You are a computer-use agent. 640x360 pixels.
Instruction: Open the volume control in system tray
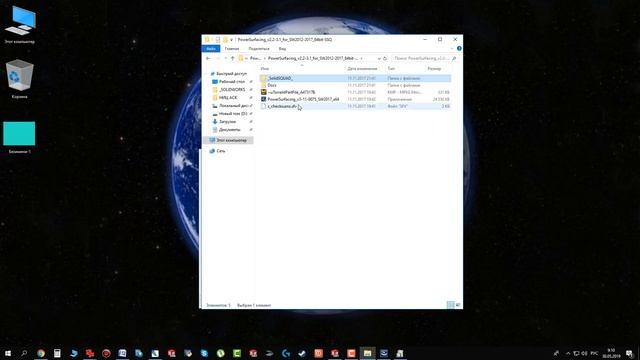point(584,353)
